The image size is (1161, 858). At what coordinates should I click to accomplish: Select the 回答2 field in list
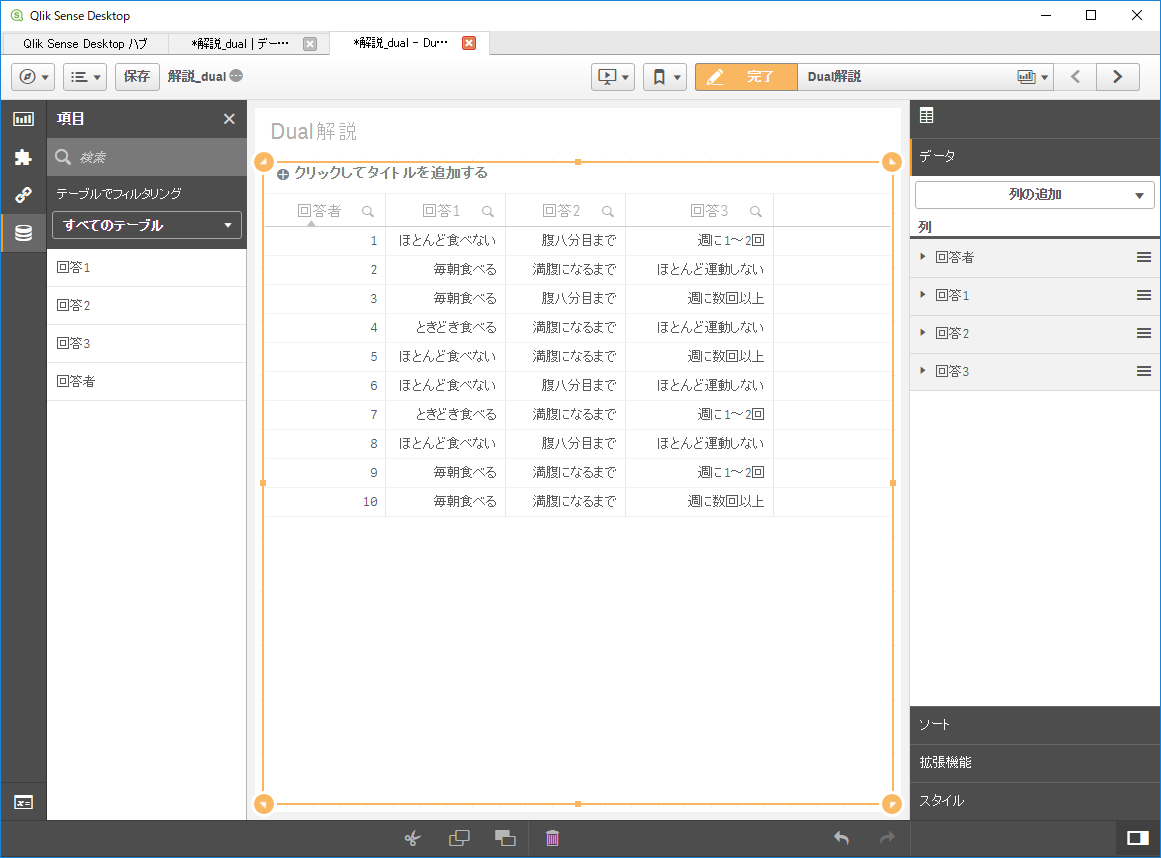pyautogui.click(x=147, y=306)
